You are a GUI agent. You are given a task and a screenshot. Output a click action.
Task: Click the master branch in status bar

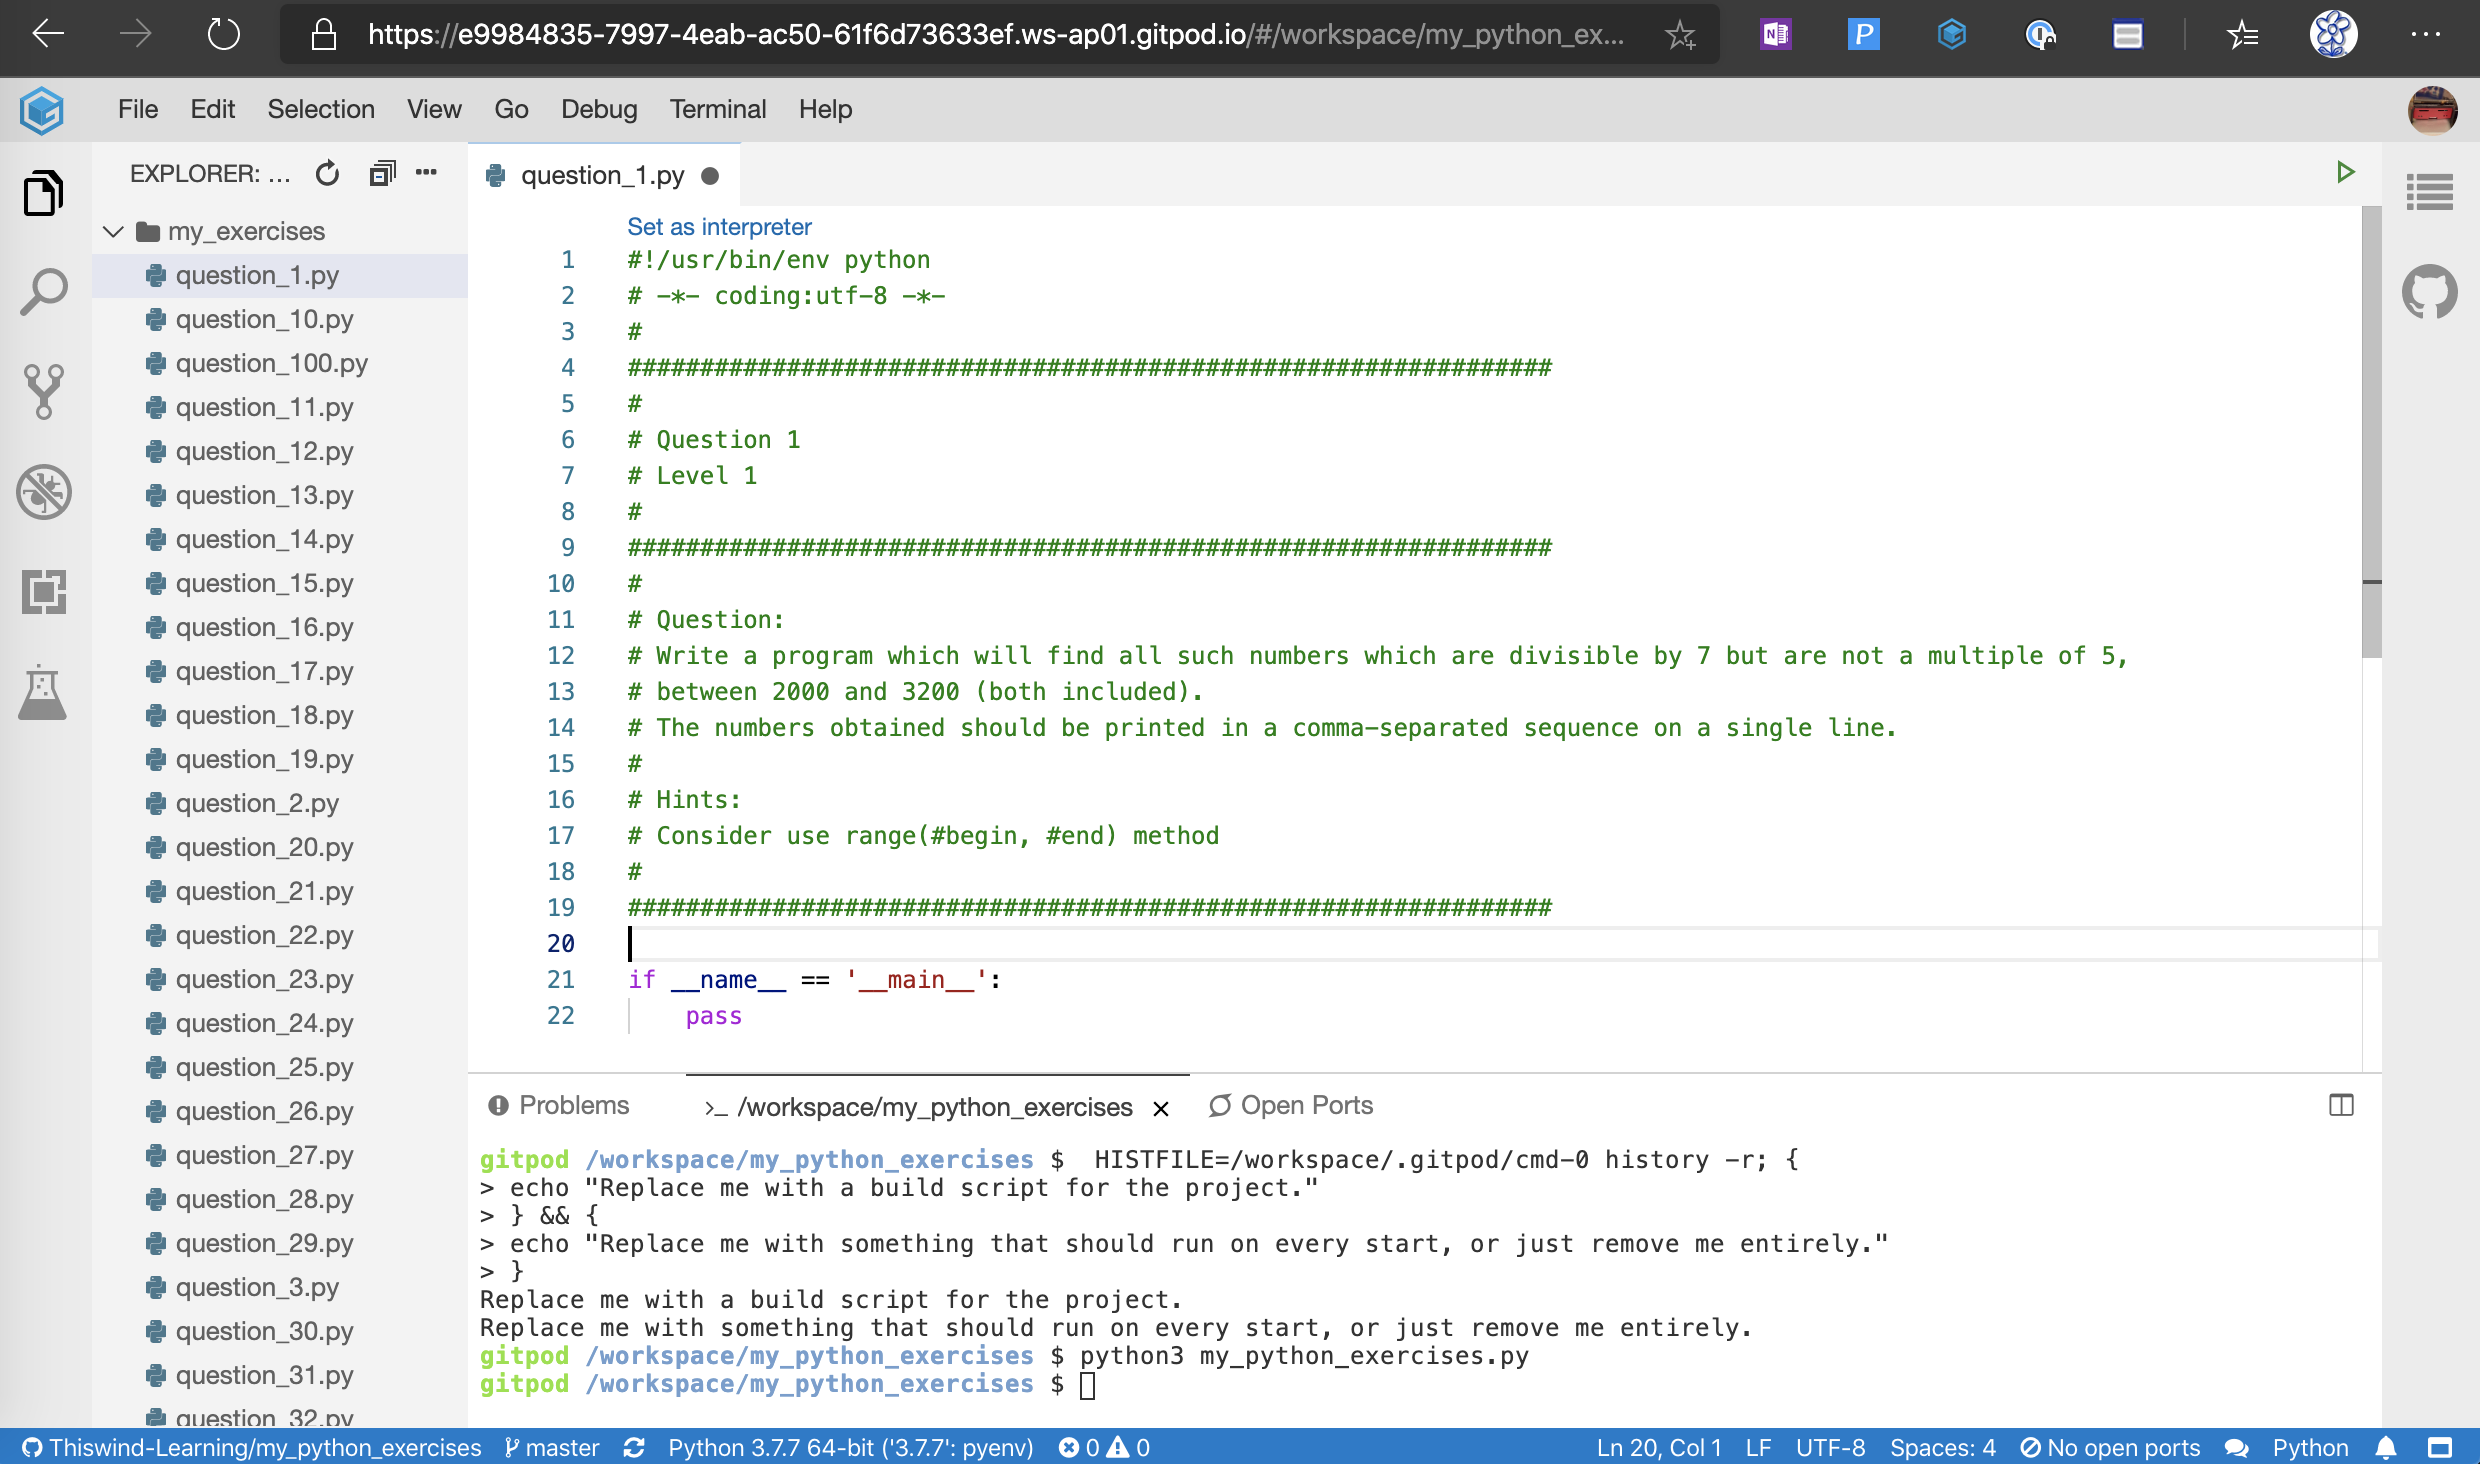[x=552, y=1447]
